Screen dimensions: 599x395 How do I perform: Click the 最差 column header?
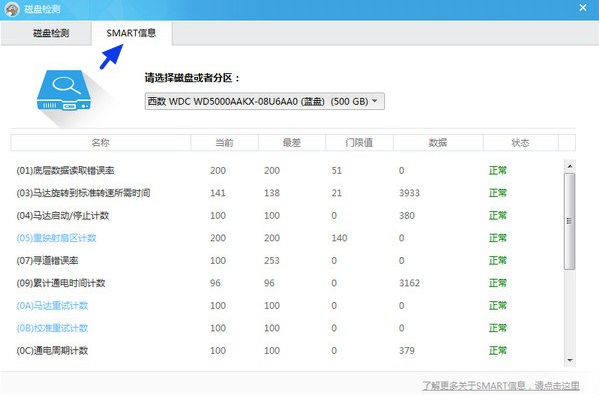(292, 143)
